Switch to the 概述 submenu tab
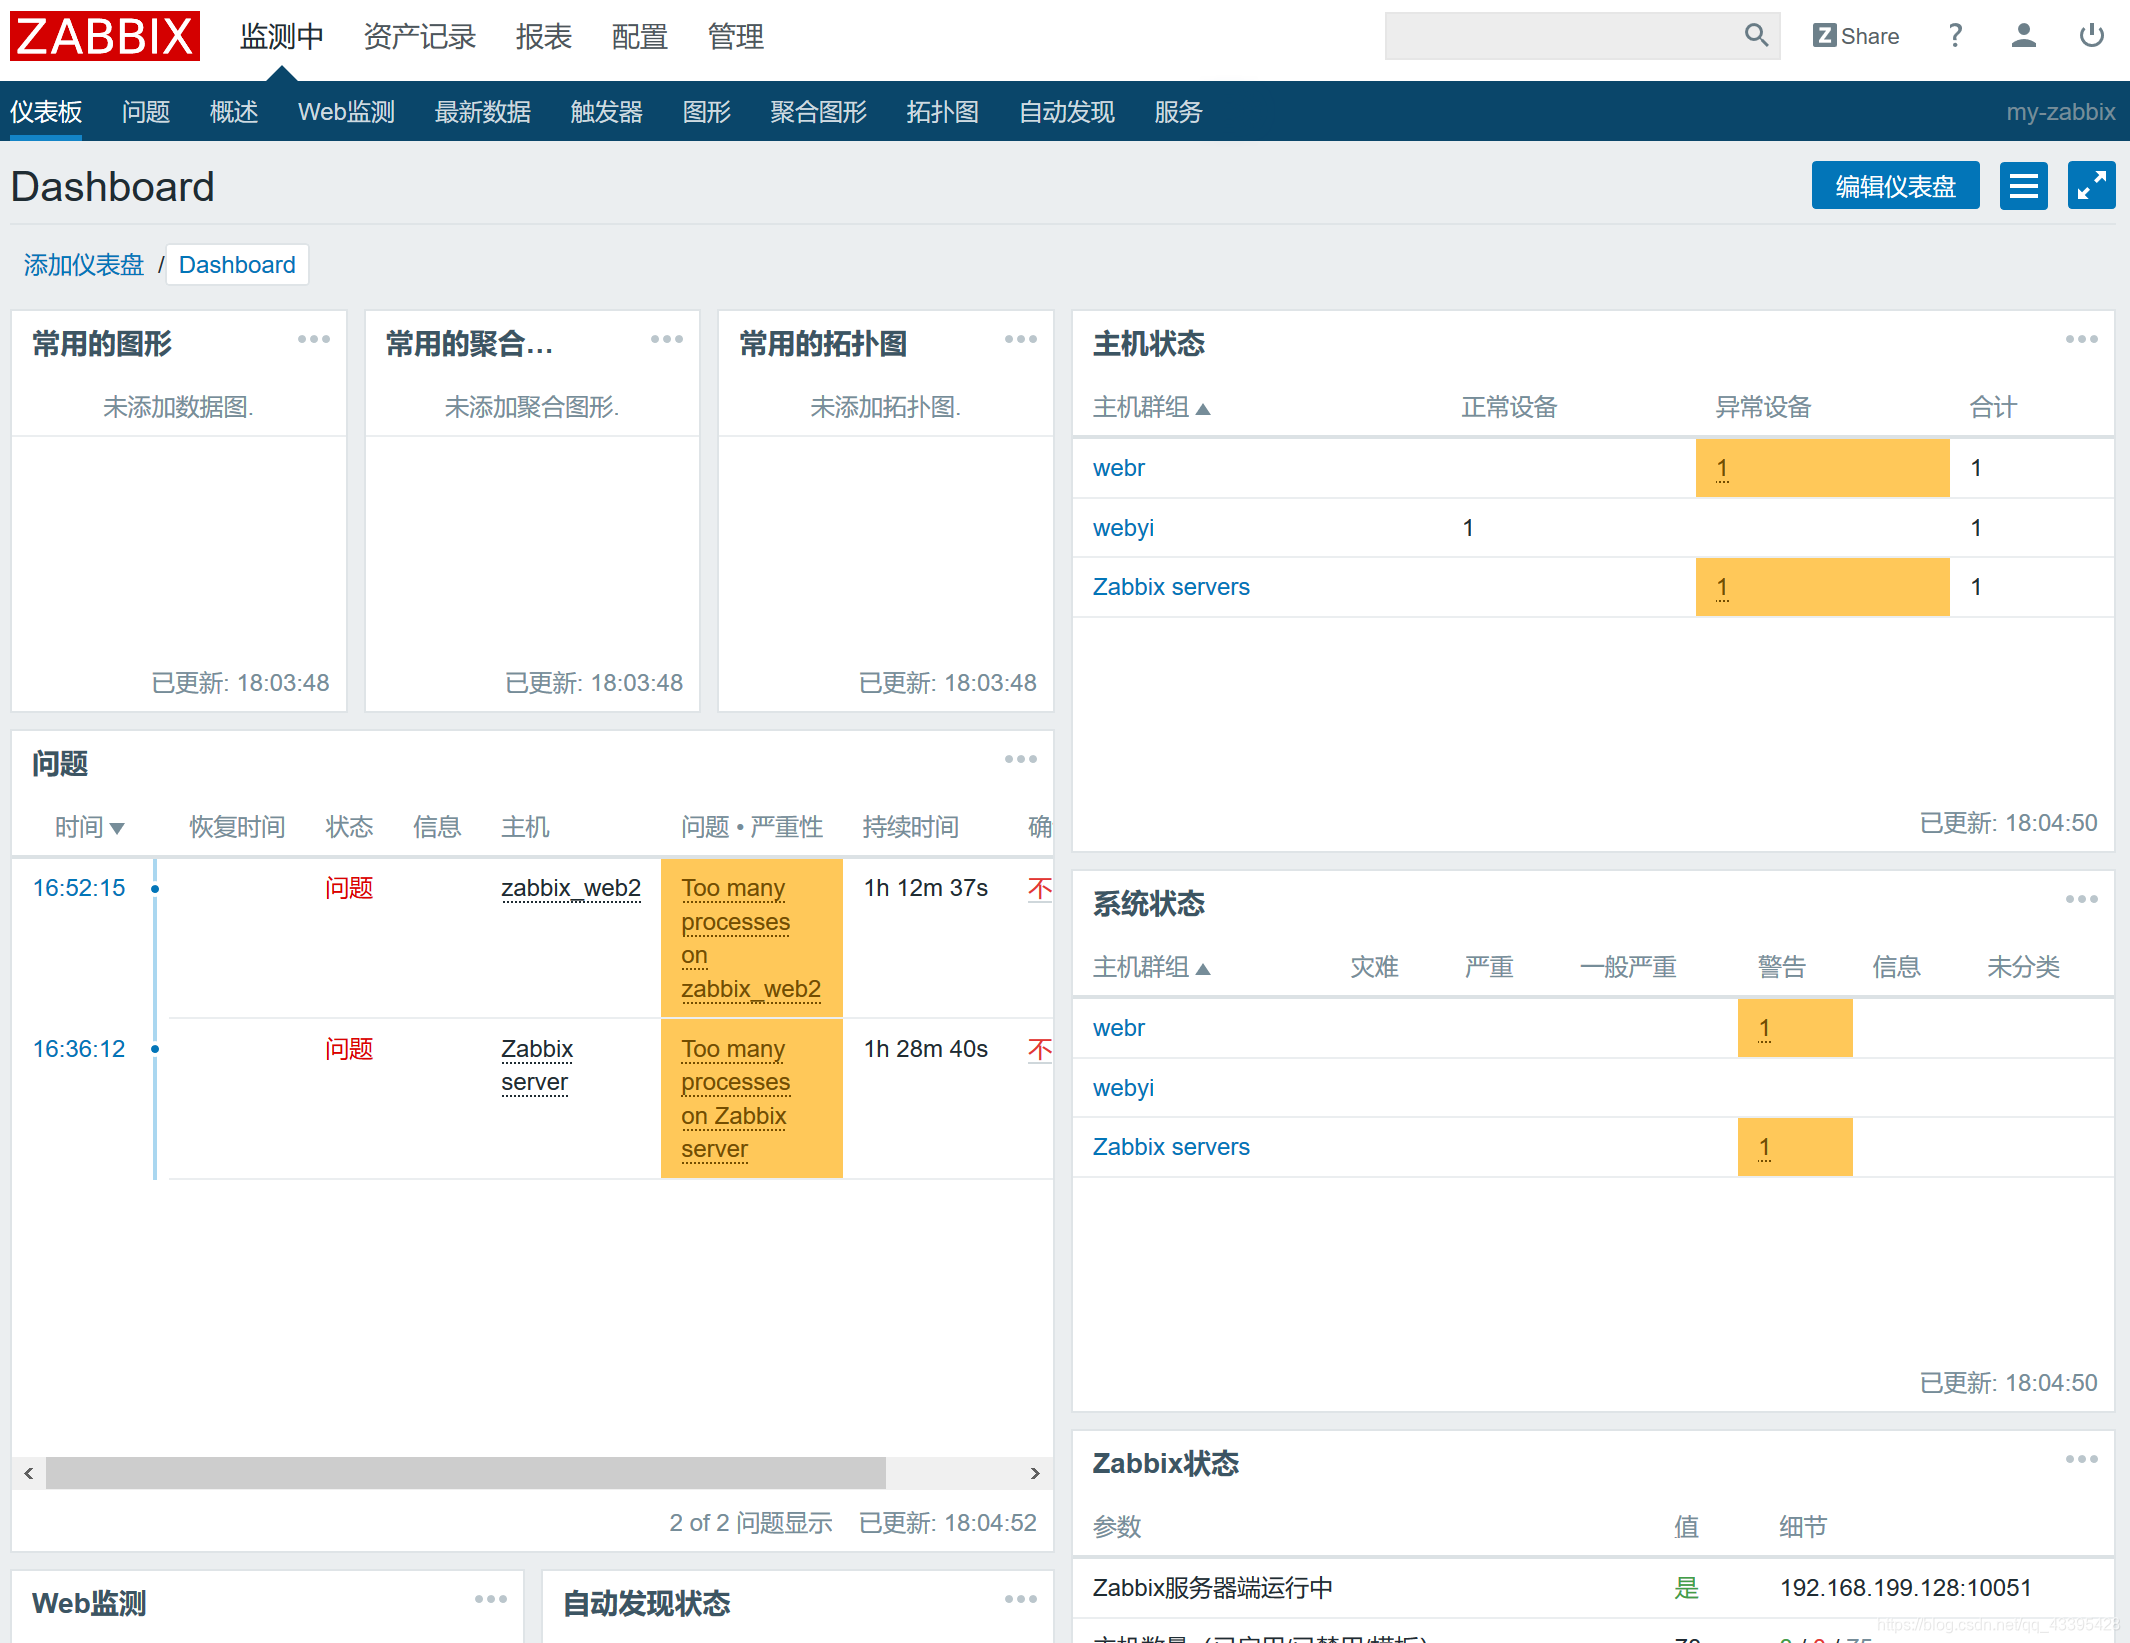 234,112
